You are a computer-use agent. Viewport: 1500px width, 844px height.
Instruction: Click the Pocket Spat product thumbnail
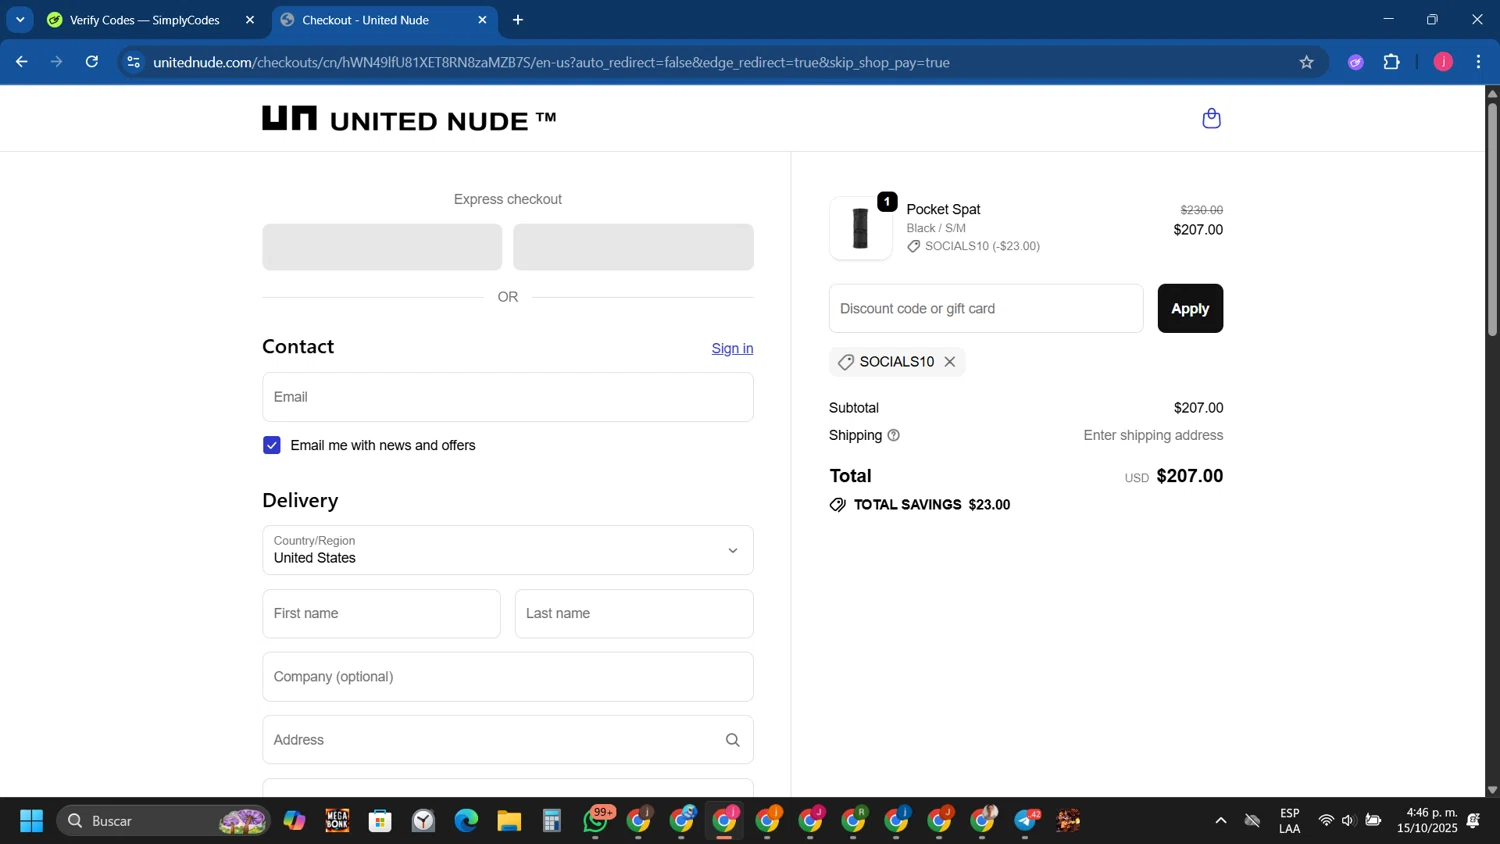point(860,228)
